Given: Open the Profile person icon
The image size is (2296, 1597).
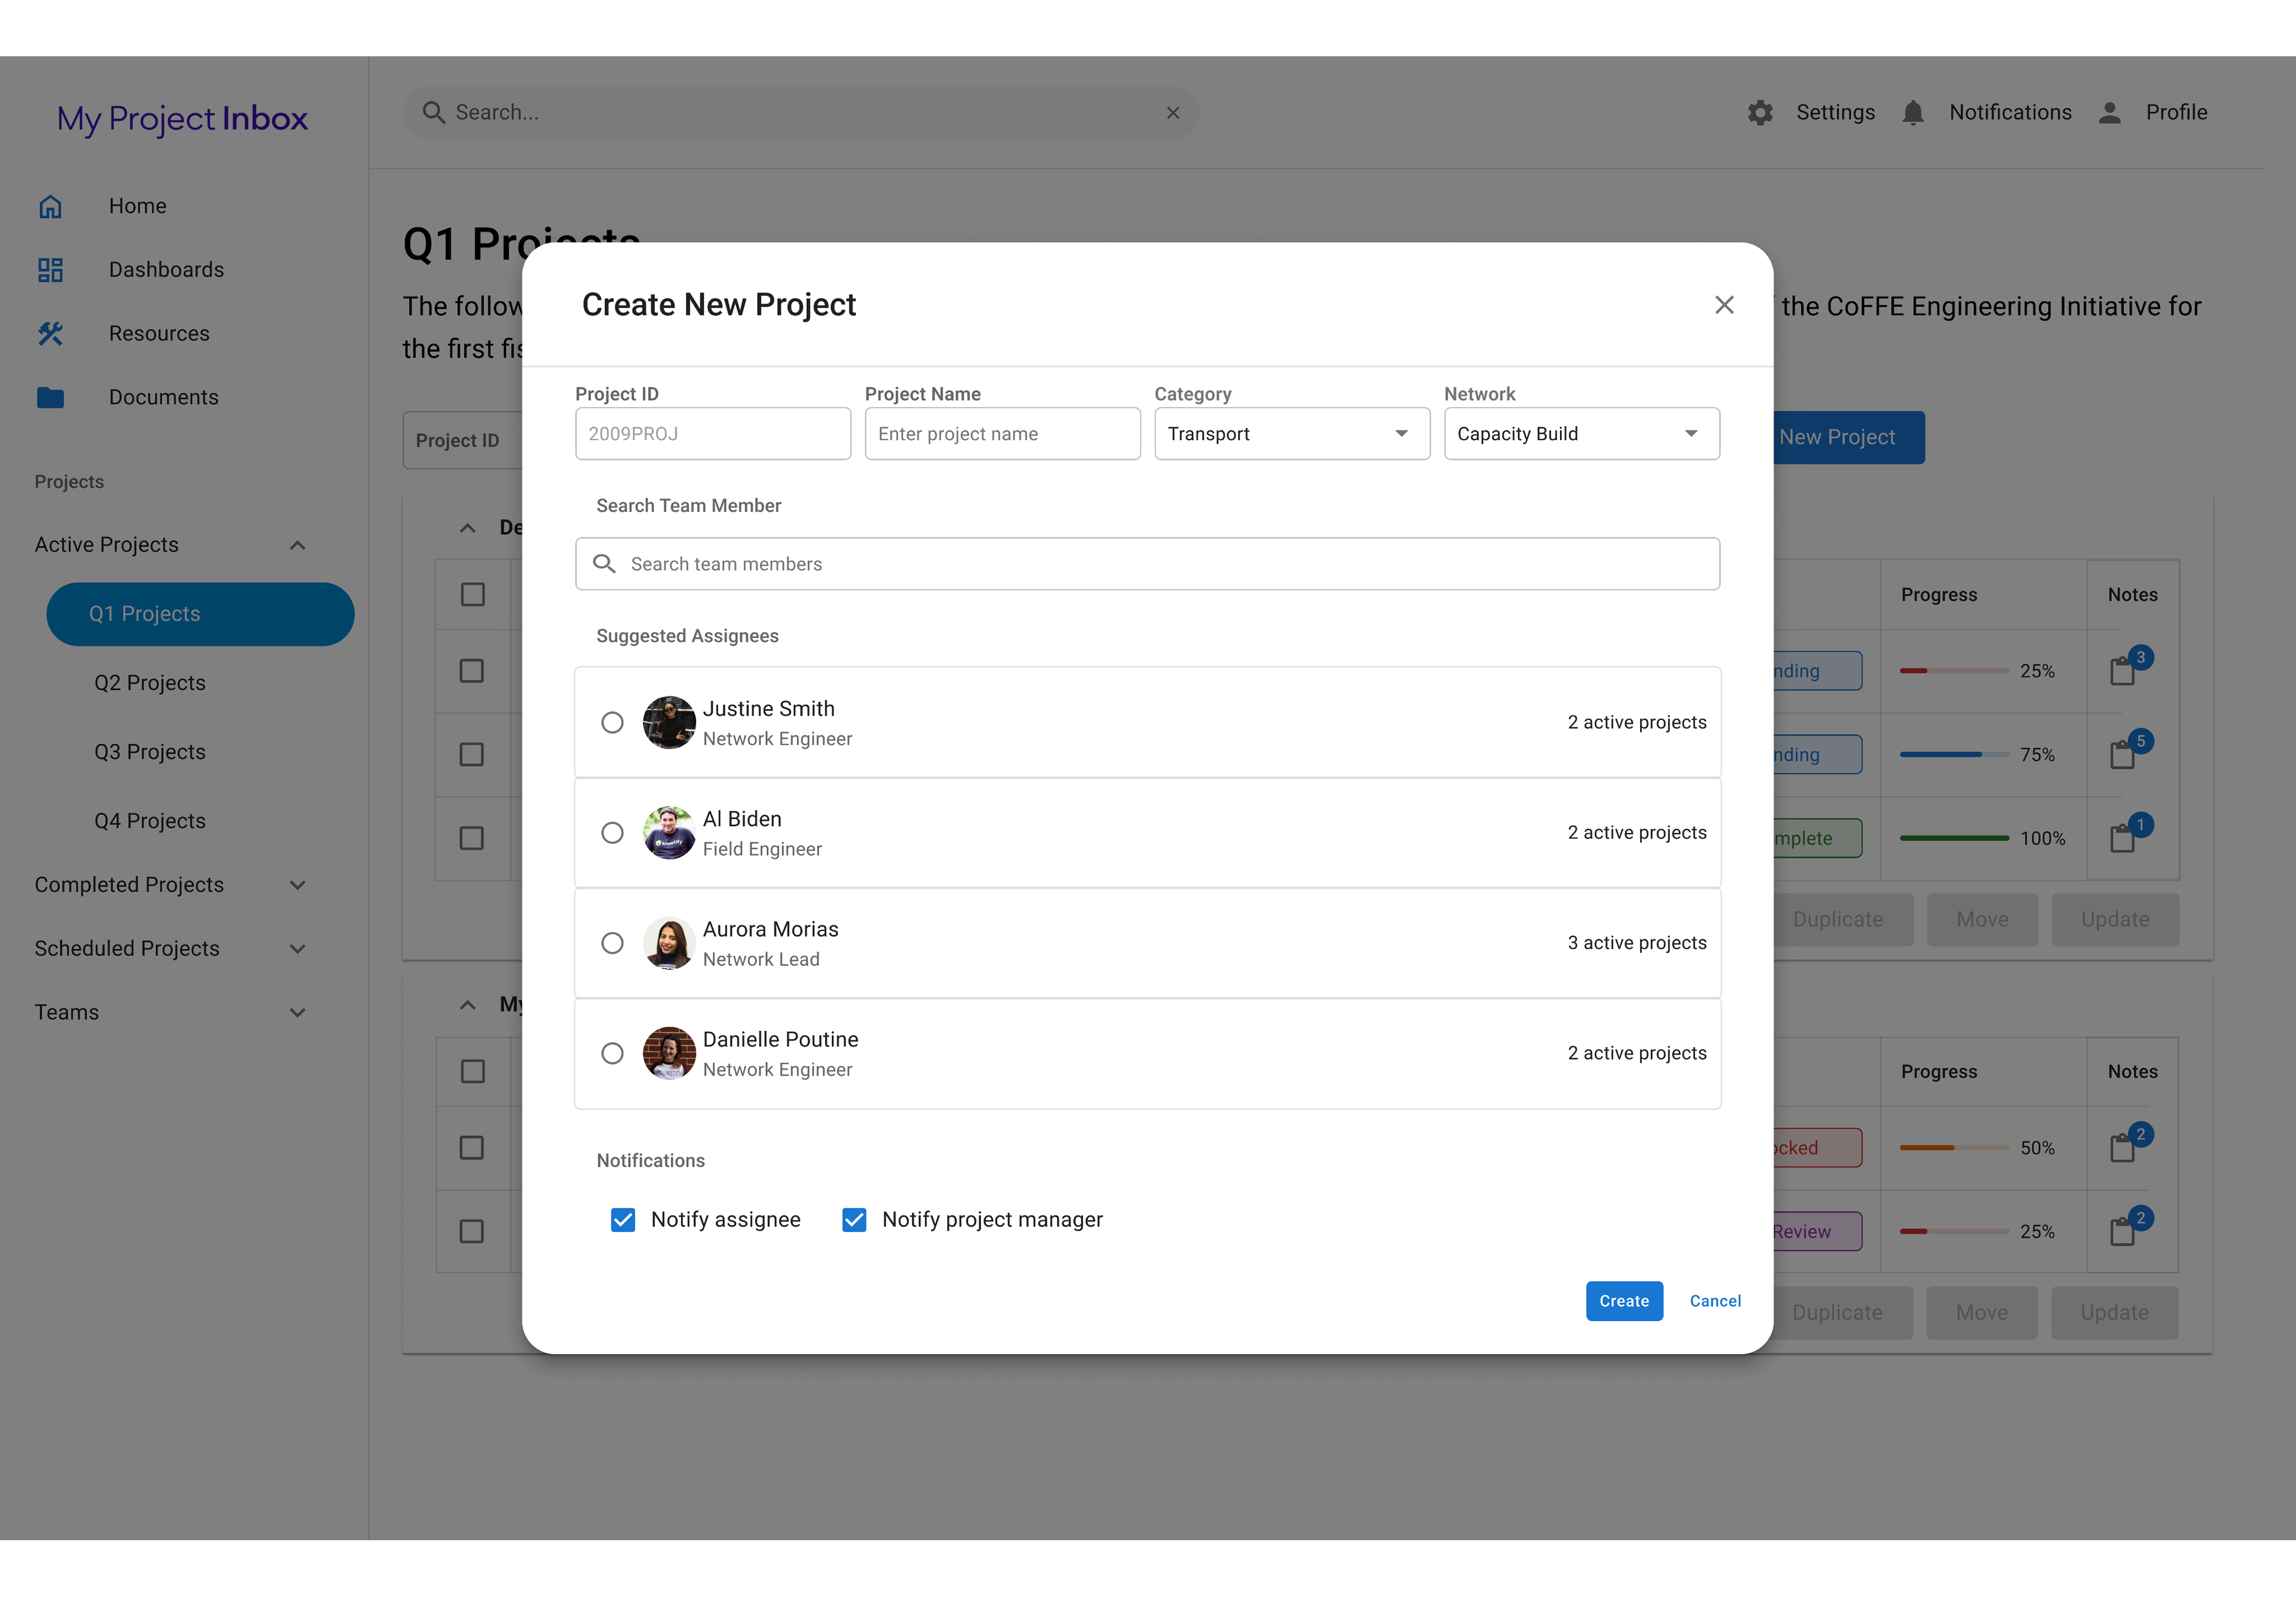Looking at the screenshot, I should (2109, 113).
